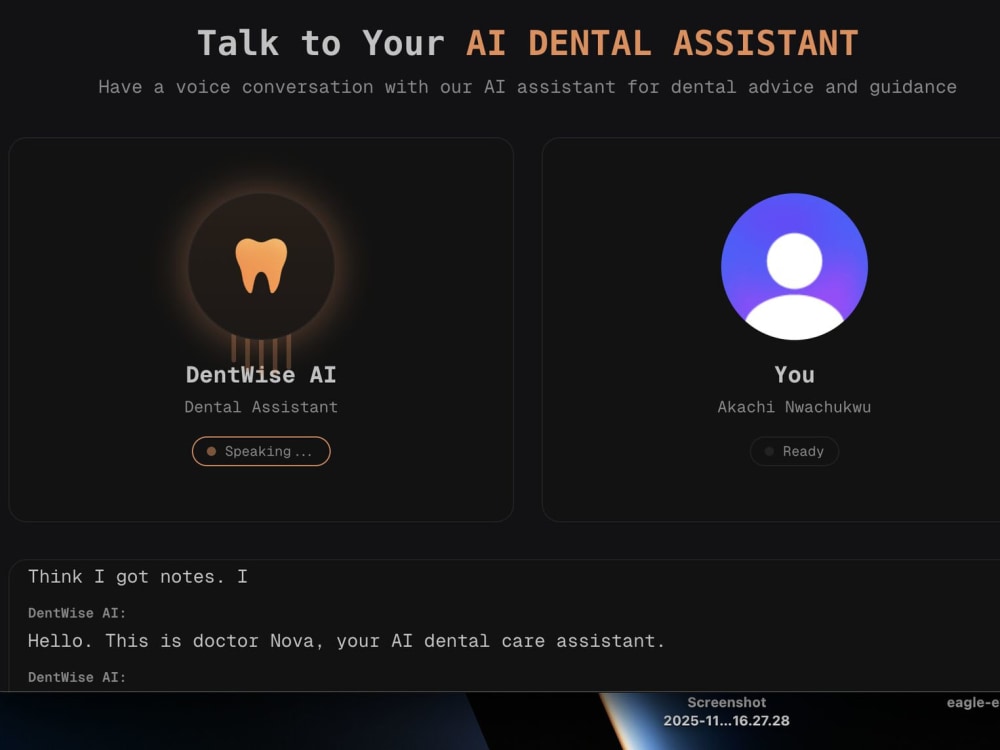Click the audio wave bars under avatar
1000x750 pixels.
click(261, 351)
